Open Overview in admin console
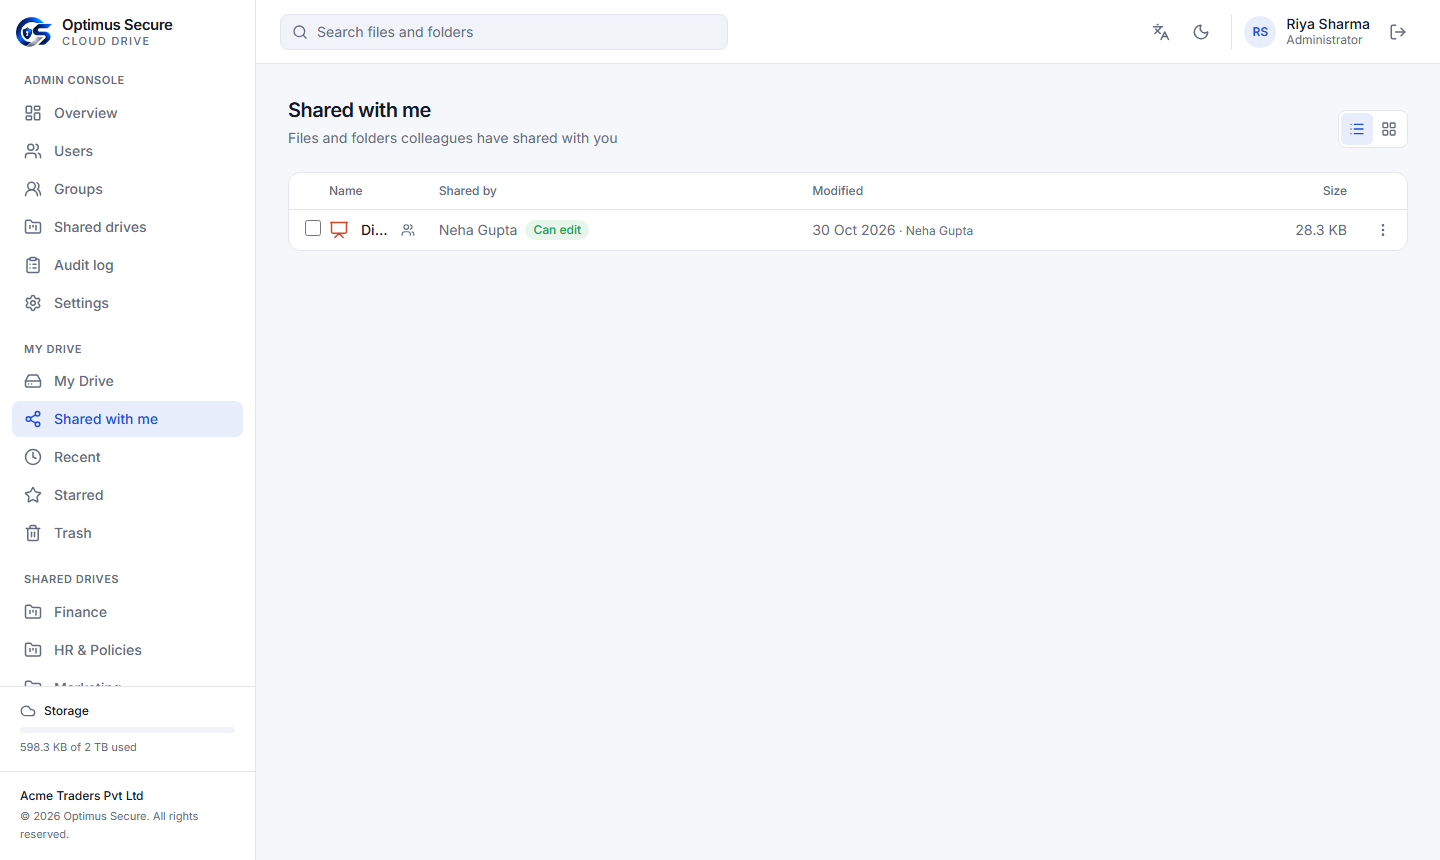The width and height of the screenshot is (1440, 860). point(128,113)
